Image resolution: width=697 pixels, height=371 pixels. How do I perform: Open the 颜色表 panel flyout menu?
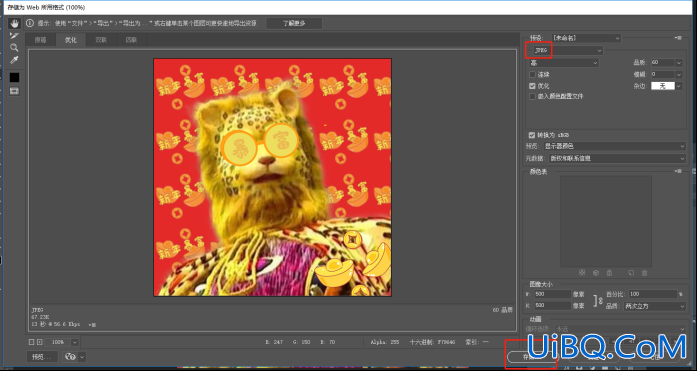tap(678, 171)
